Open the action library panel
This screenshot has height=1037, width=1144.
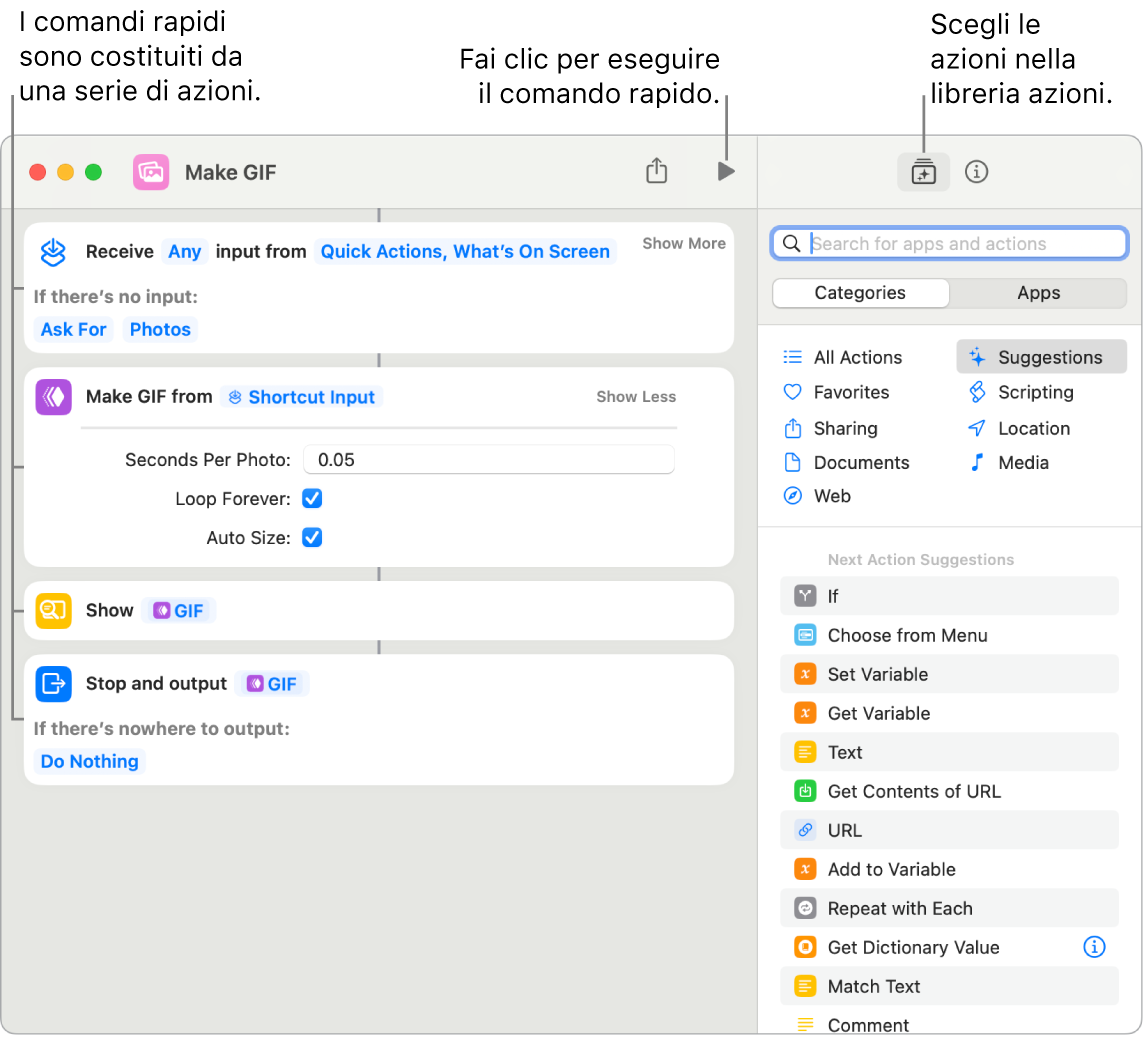tap(922, 171)
